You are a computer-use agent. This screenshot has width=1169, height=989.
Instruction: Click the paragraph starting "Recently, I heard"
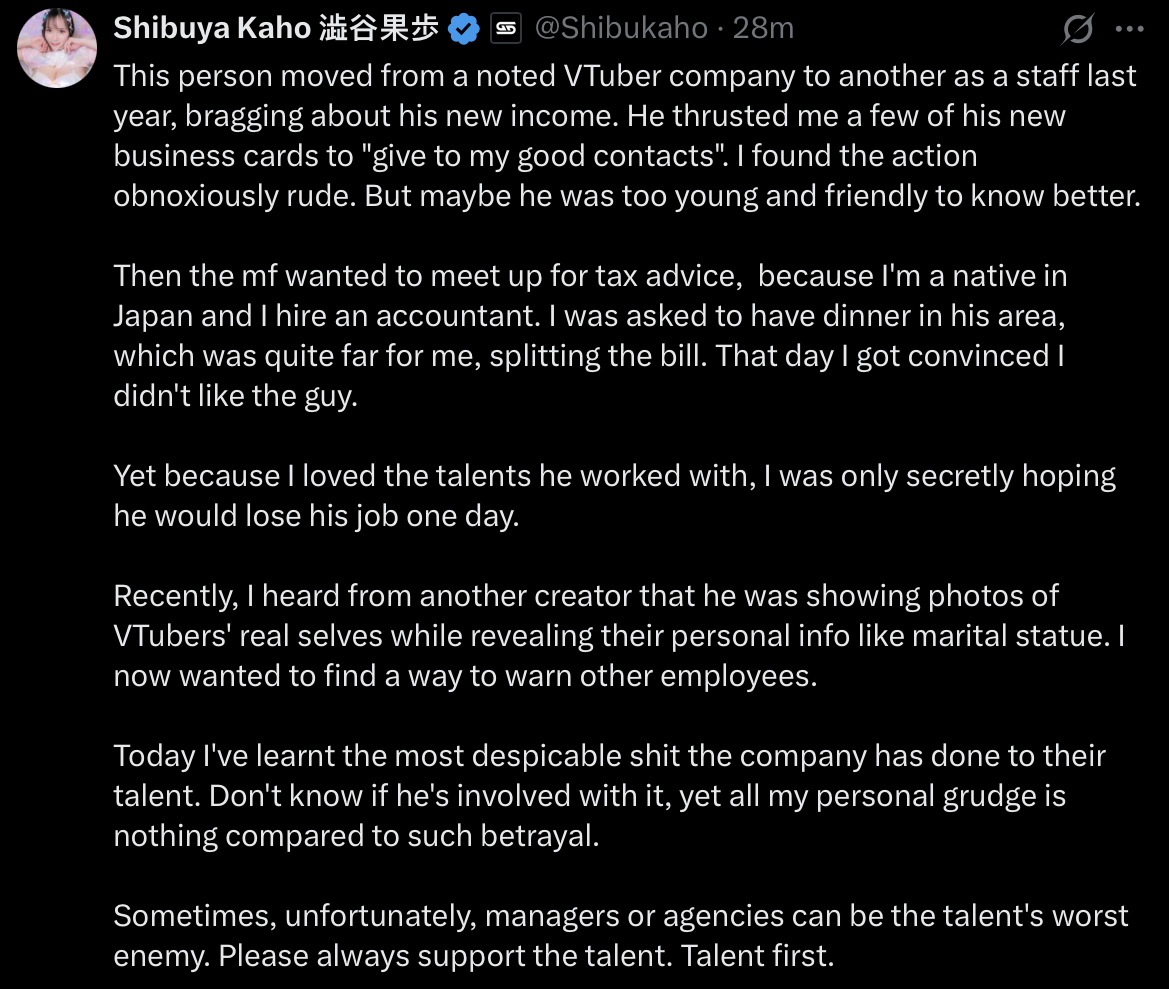coord(619,636)
